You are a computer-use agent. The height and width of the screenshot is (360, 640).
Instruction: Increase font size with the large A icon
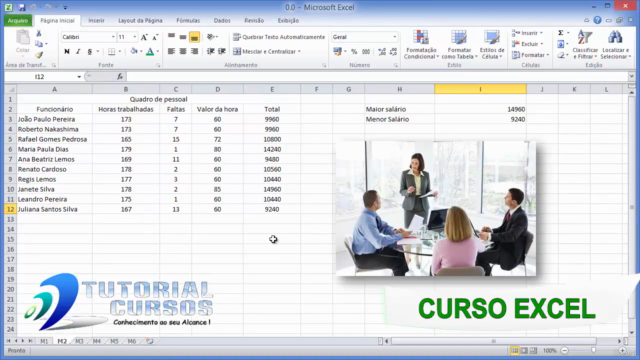[144, 37]
